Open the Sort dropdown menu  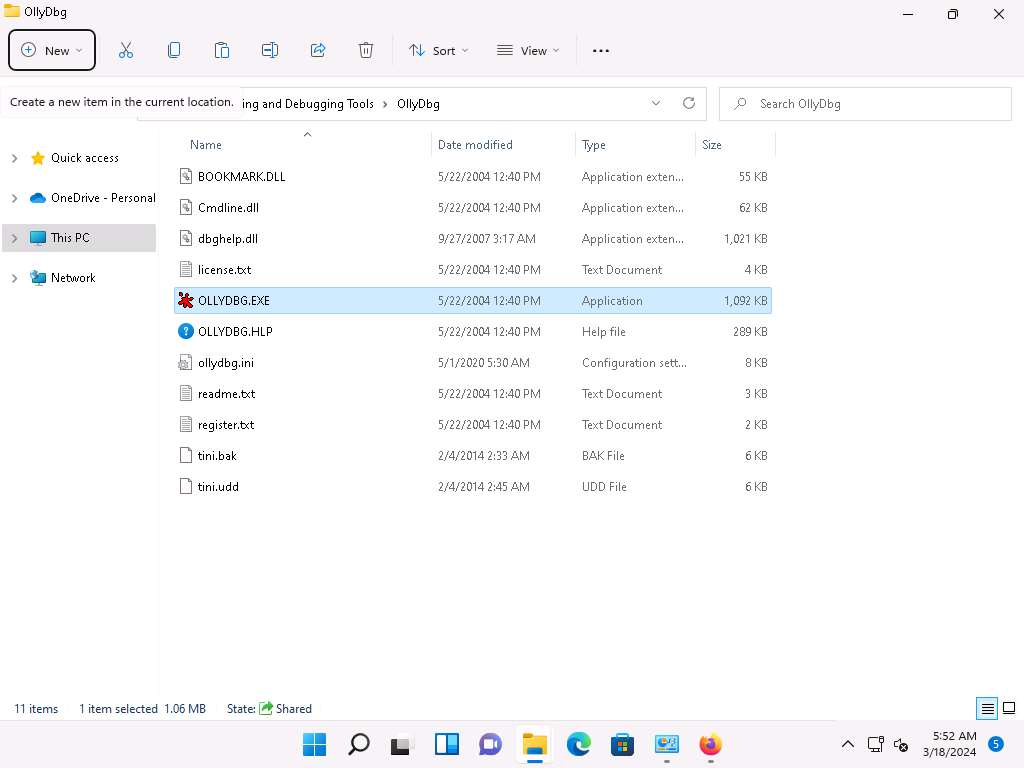point(438,50)
